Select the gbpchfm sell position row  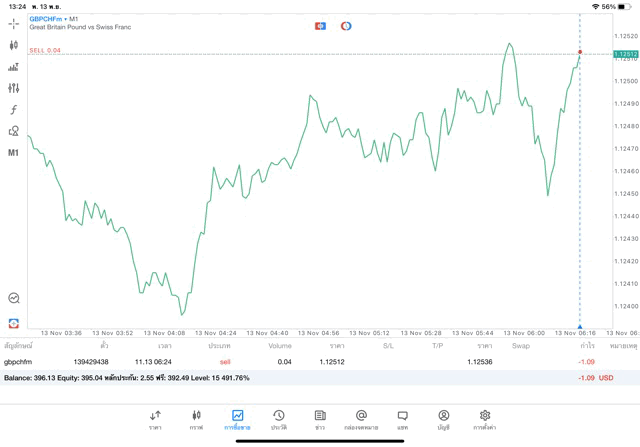[300, 362]
